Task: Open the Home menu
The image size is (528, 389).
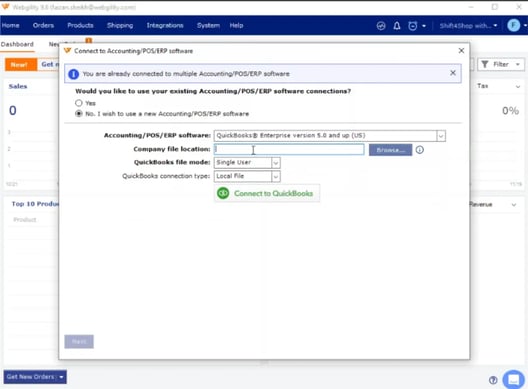Action: [10, 25]
